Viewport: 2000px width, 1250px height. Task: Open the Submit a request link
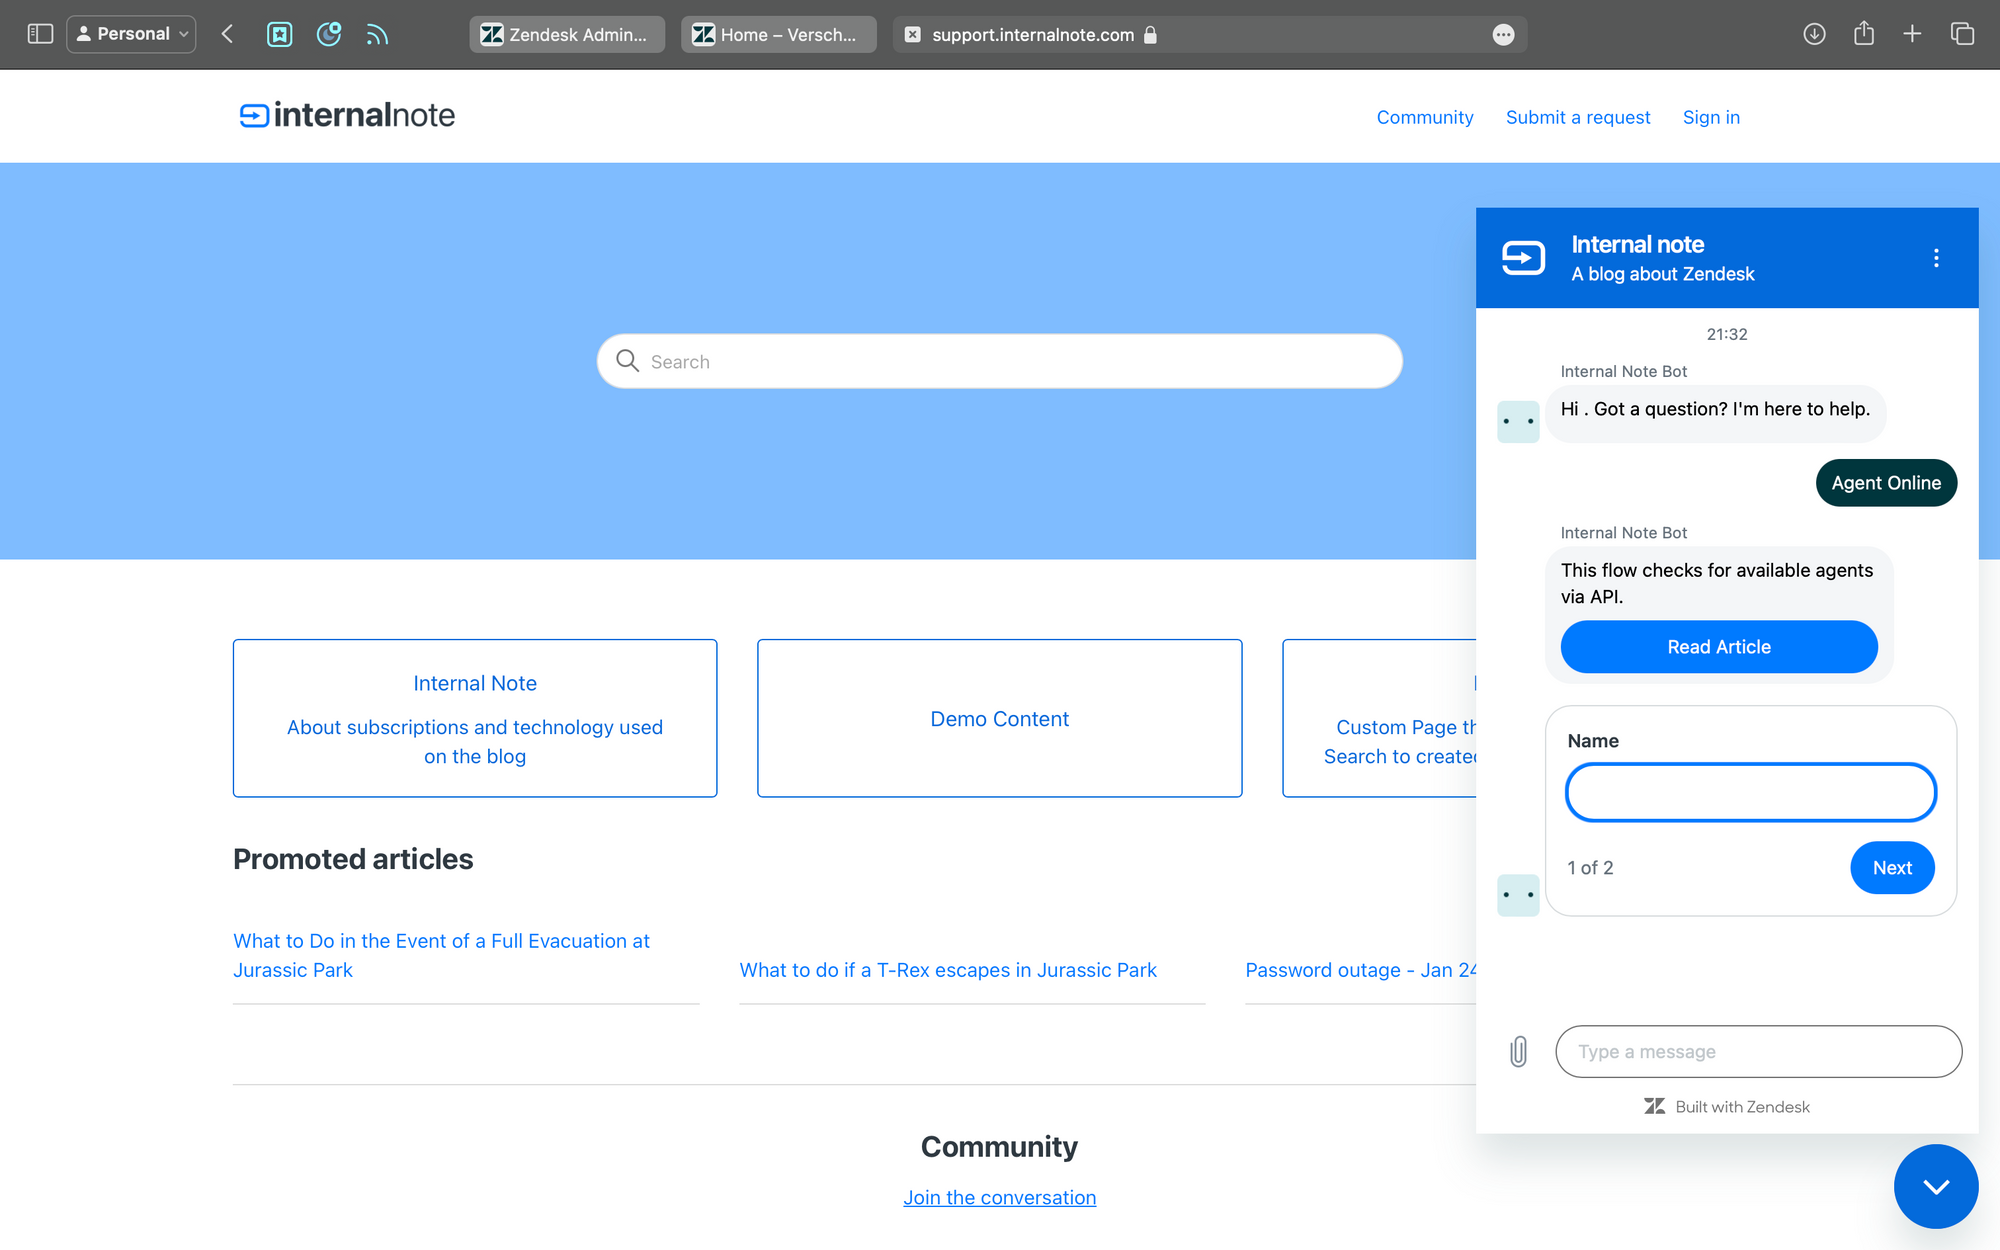pyautogui.click(x=1578, y=117)
